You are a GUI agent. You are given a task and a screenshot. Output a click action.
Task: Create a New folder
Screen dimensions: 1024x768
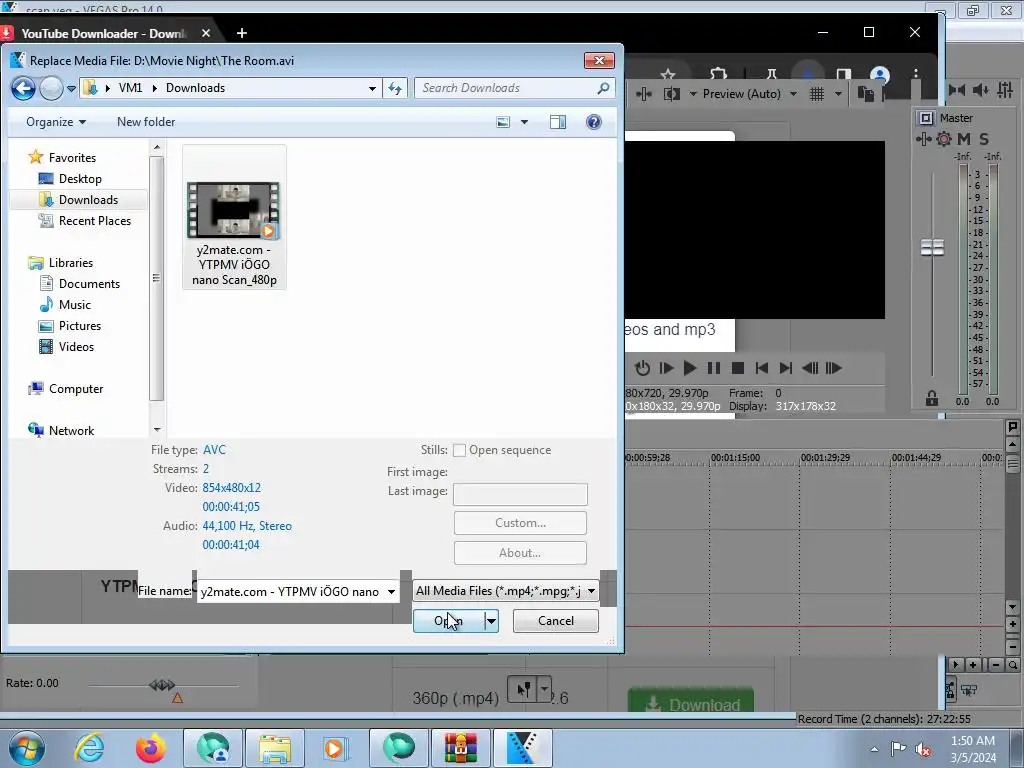[x=146, y=122]
